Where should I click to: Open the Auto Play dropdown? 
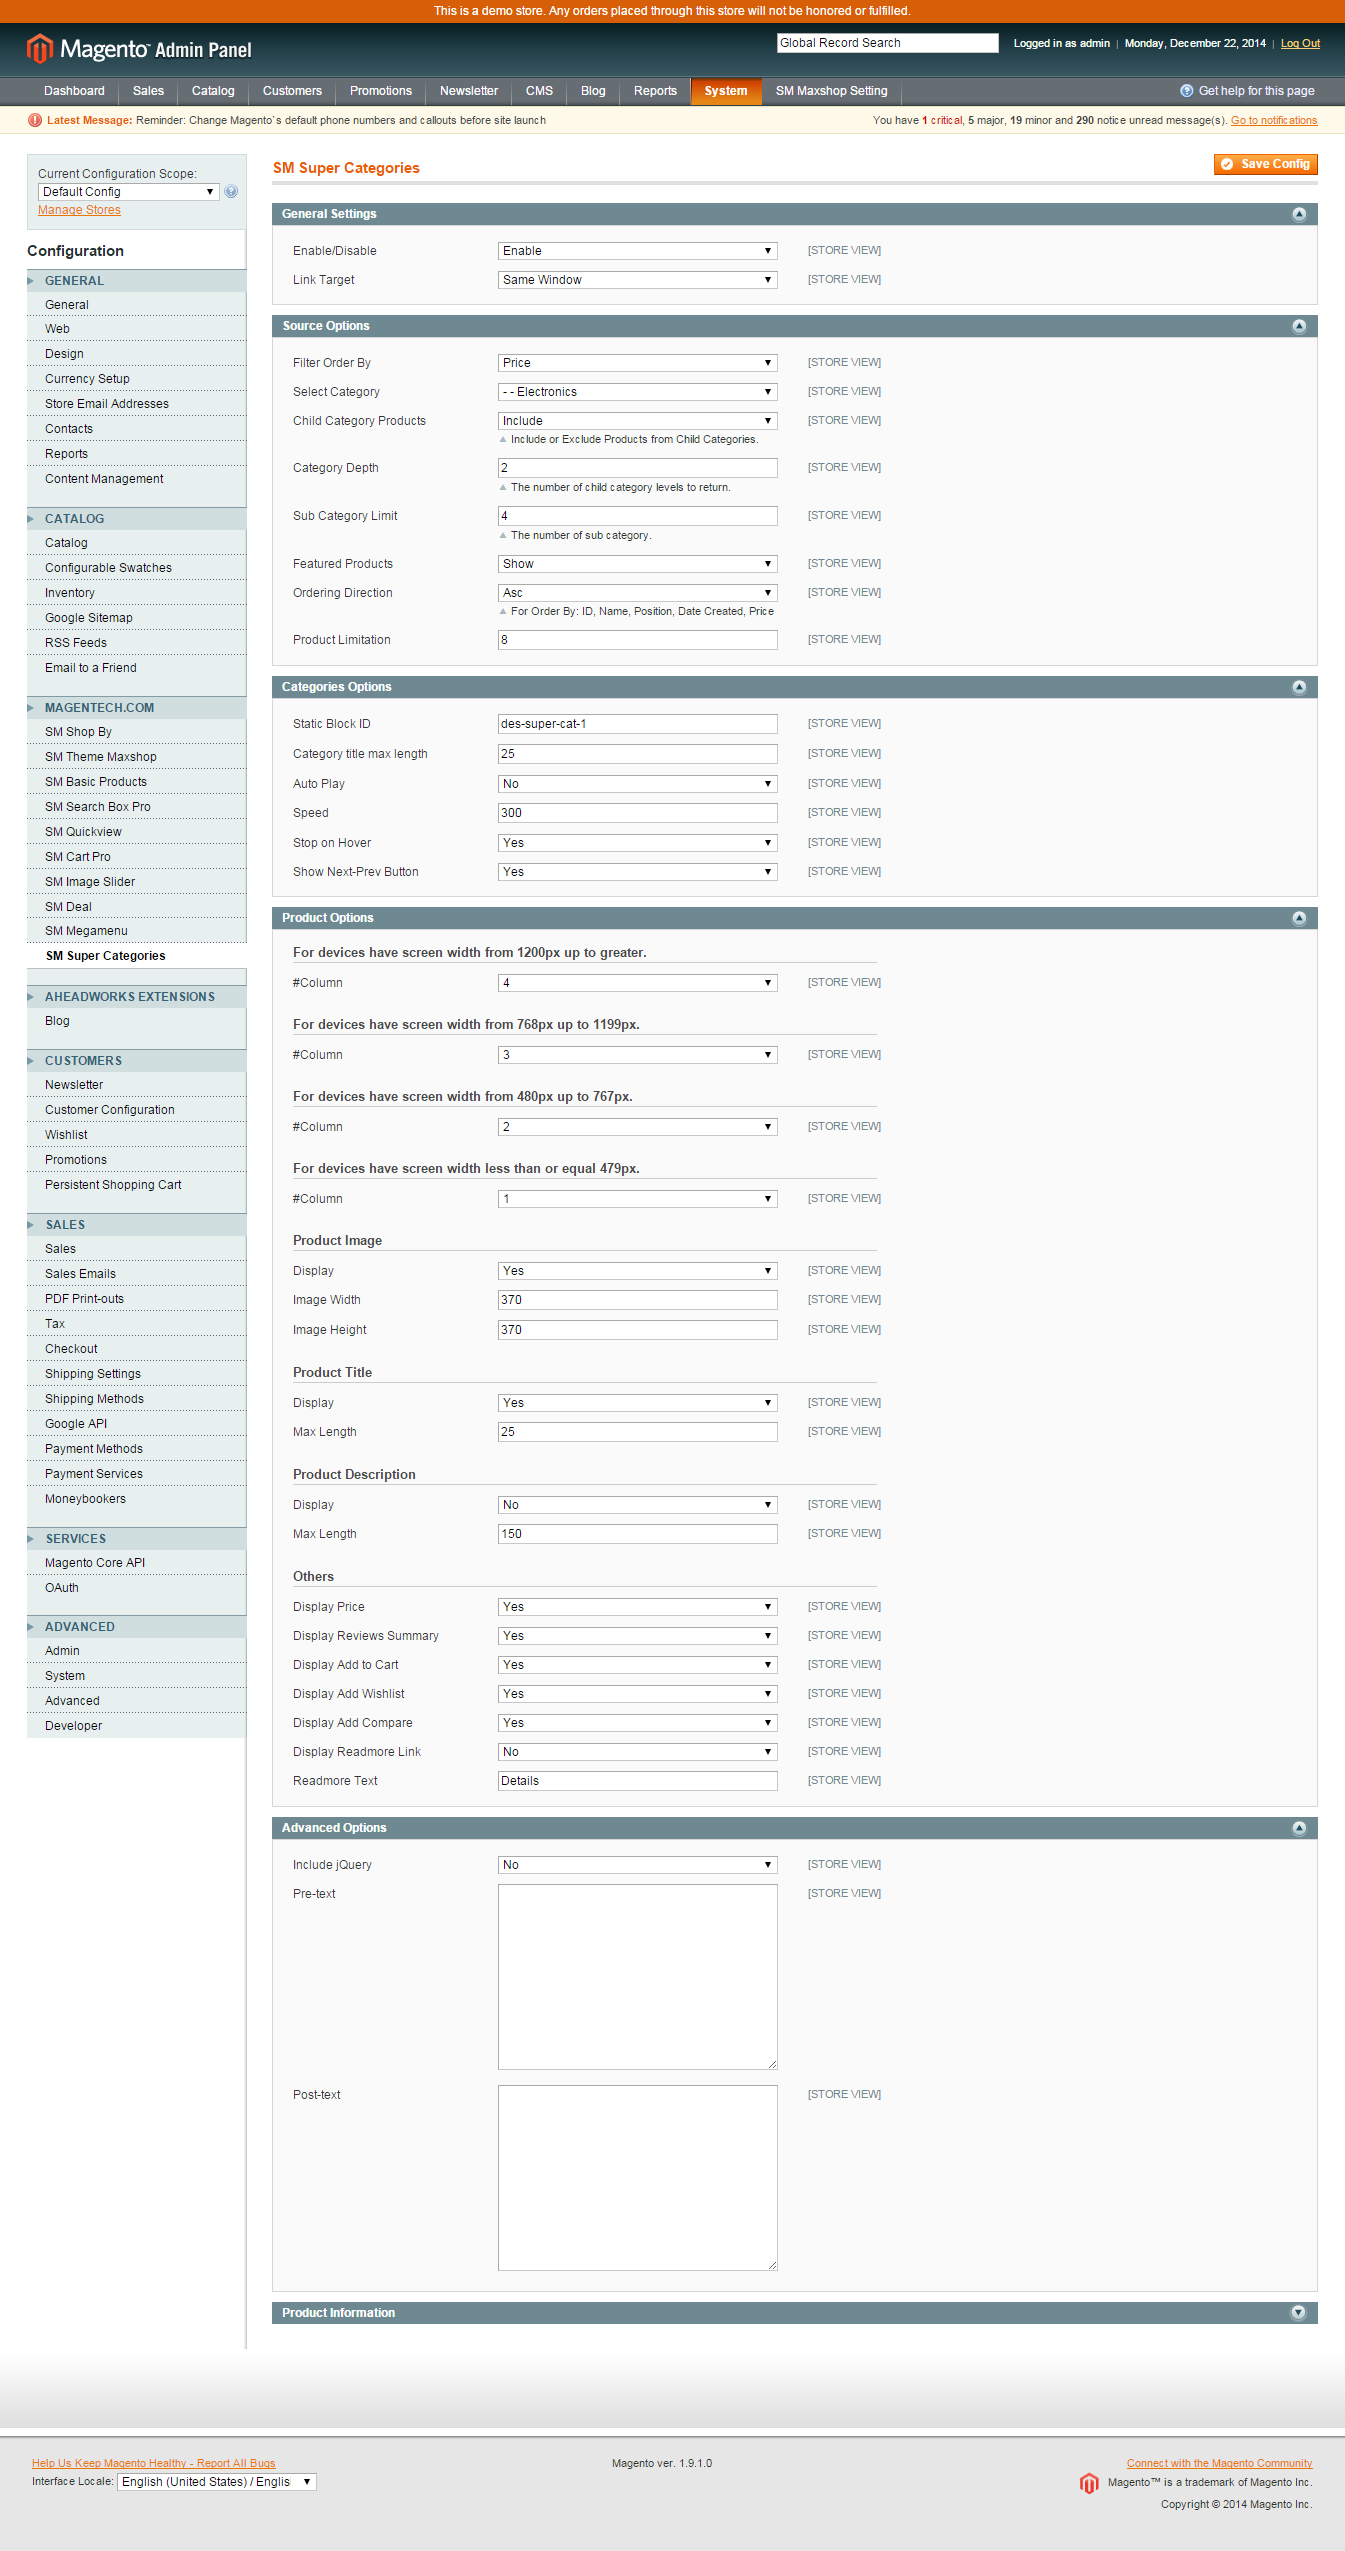point(637,784)
